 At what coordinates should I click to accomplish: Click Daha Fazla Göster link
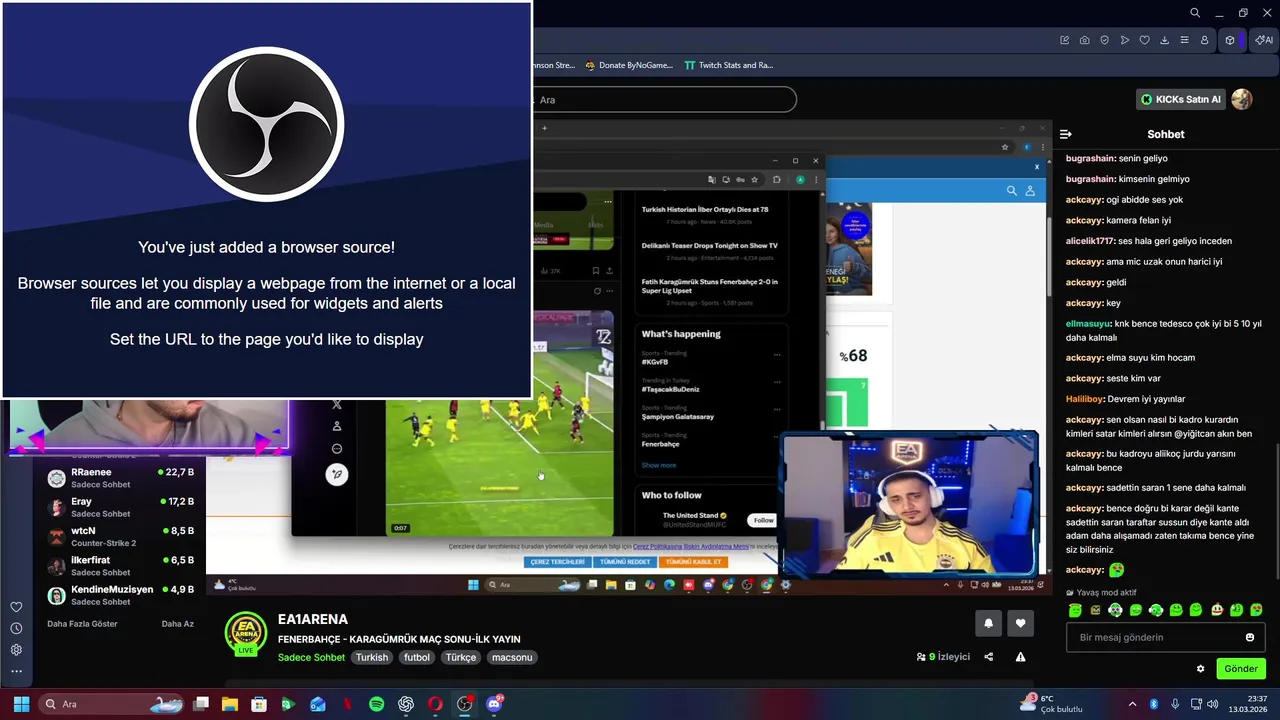coord(82,624)
